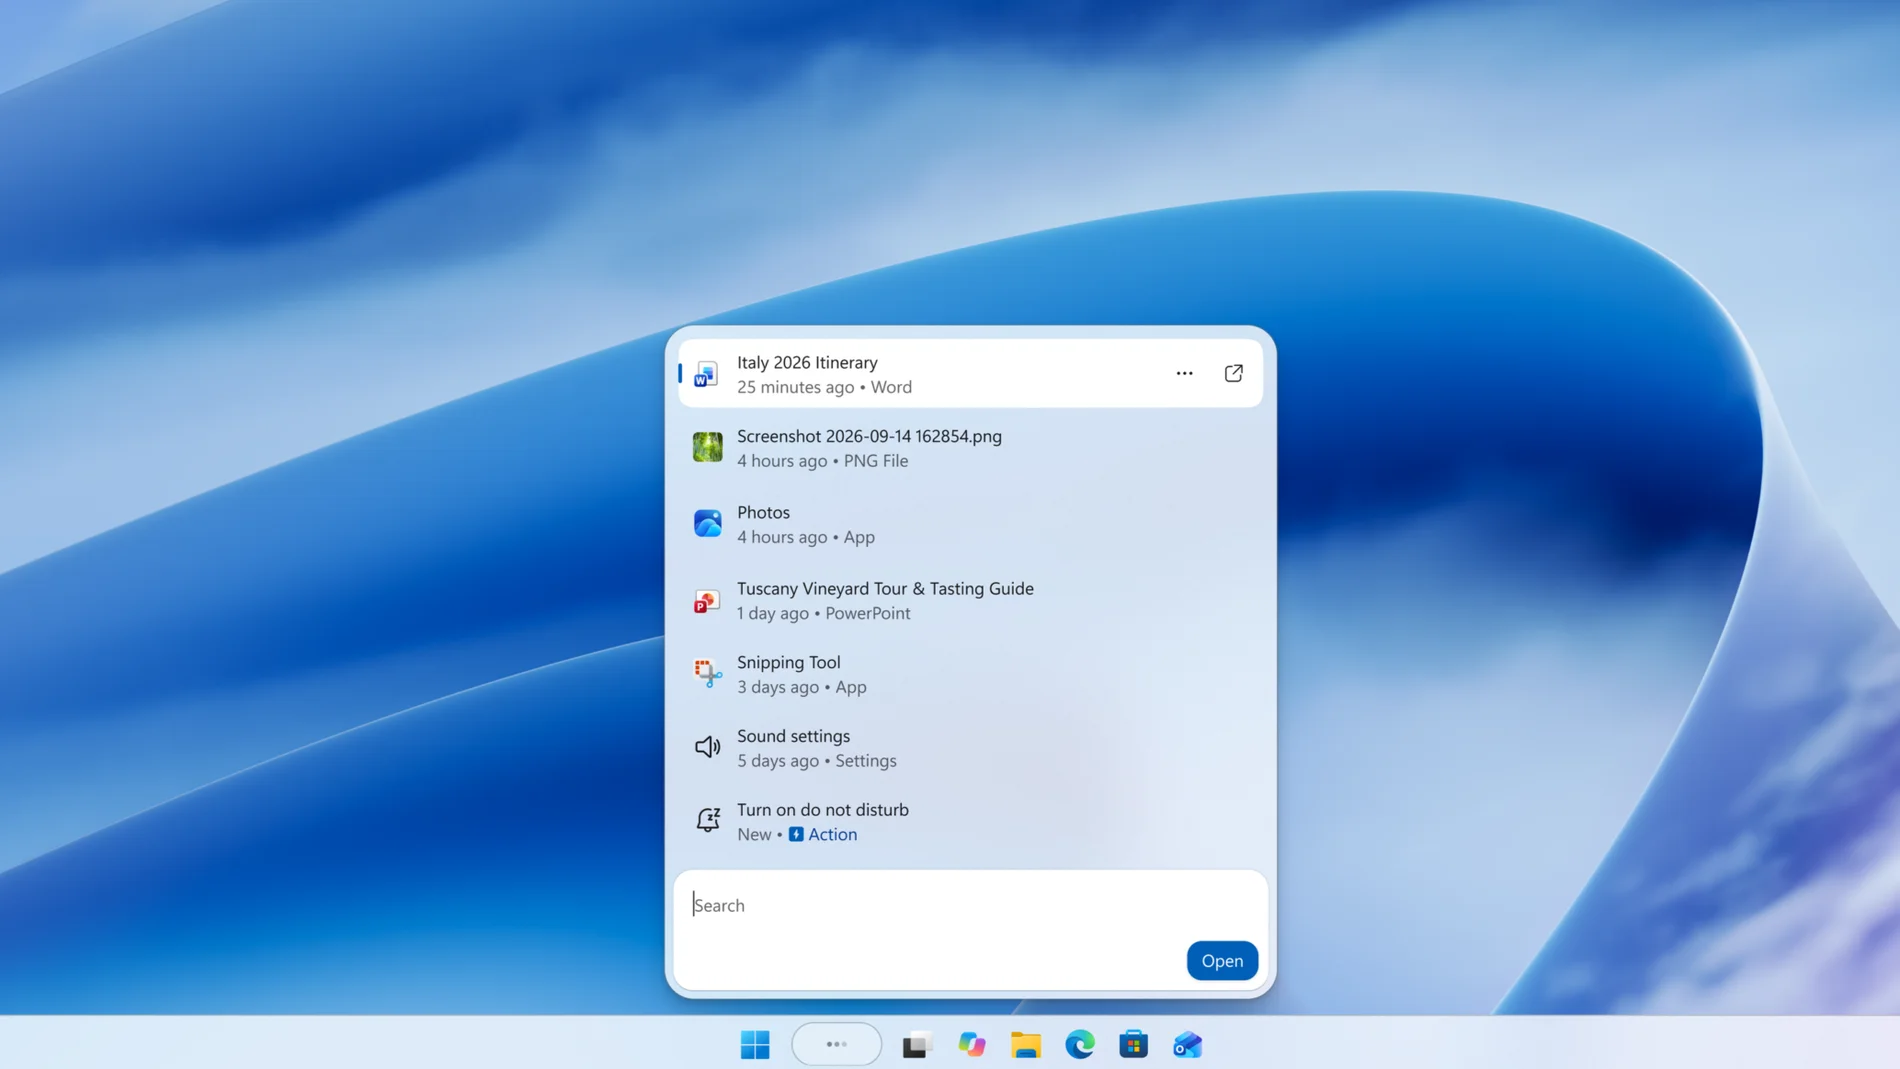Launch Outlook from the taskbar
Image resolution: width=1900 pixels, height=1069 pixels.
[x=1188, y=1044]
